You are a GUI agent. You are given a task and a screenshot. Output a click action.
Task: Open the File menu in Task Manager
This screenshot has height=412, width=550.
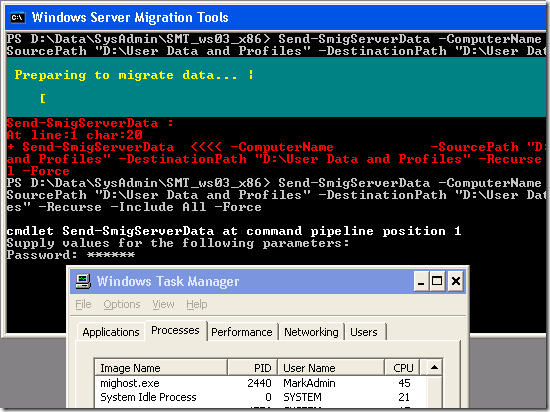83,304
